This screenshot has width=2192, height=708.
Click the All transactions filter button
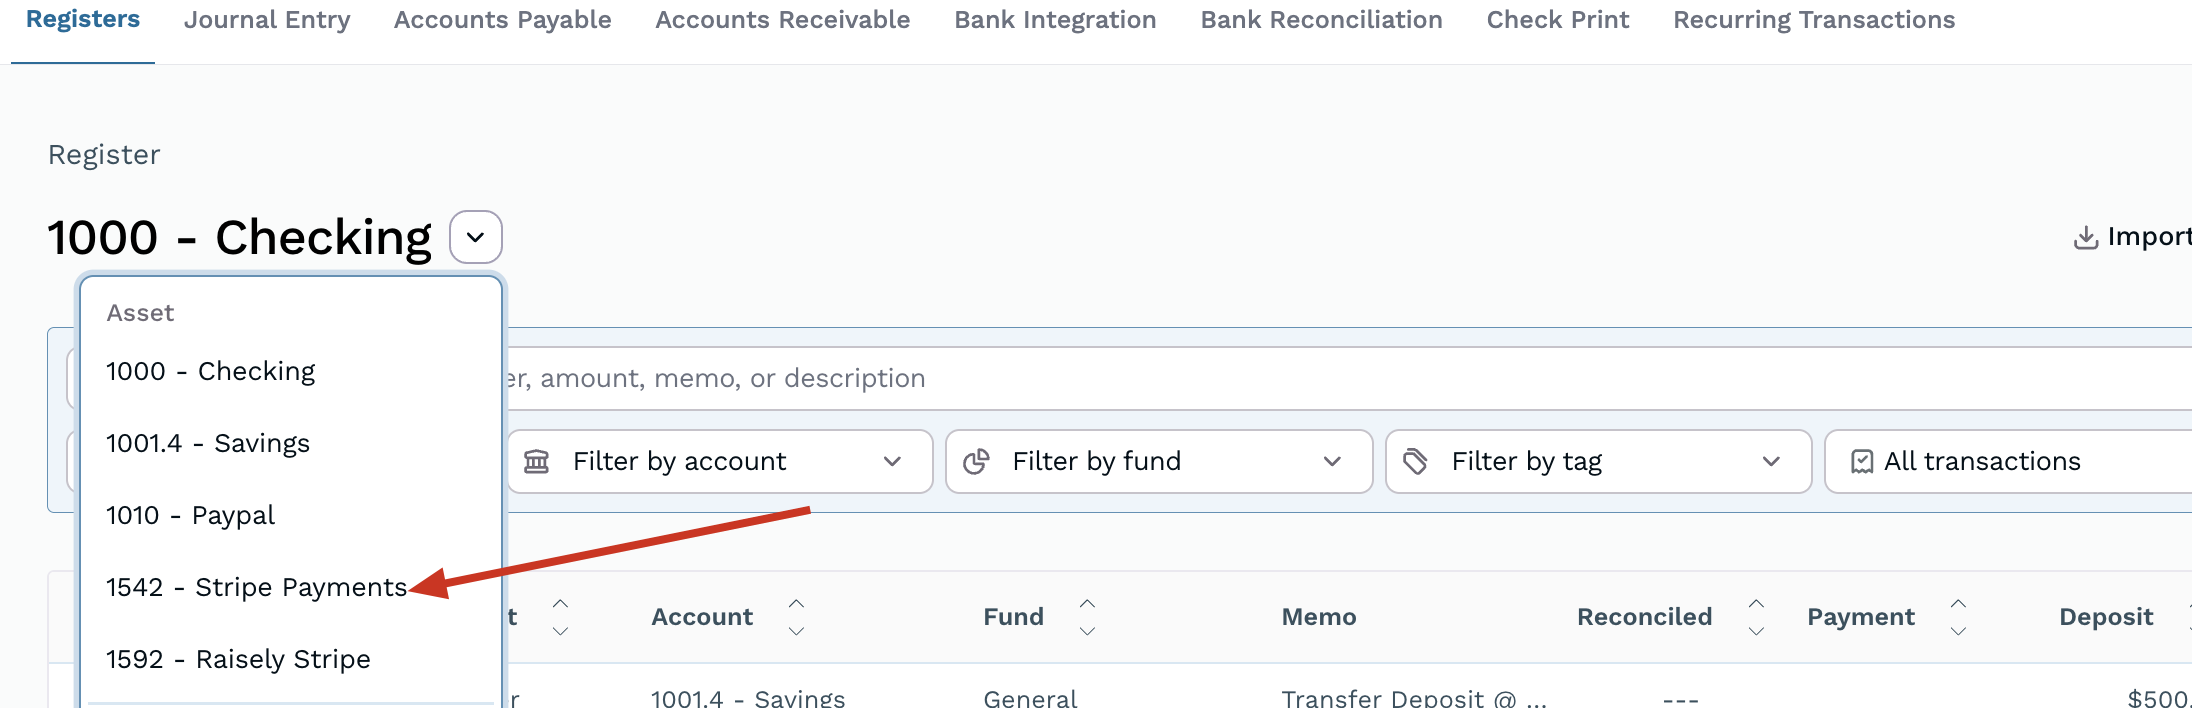(x=1990, y=461)
